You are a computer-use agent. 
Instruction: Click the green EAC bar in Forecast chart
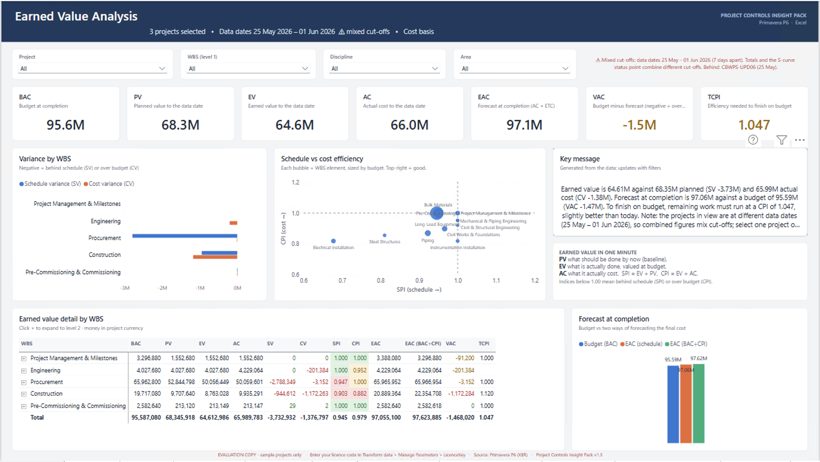click(x=699, y=403)
